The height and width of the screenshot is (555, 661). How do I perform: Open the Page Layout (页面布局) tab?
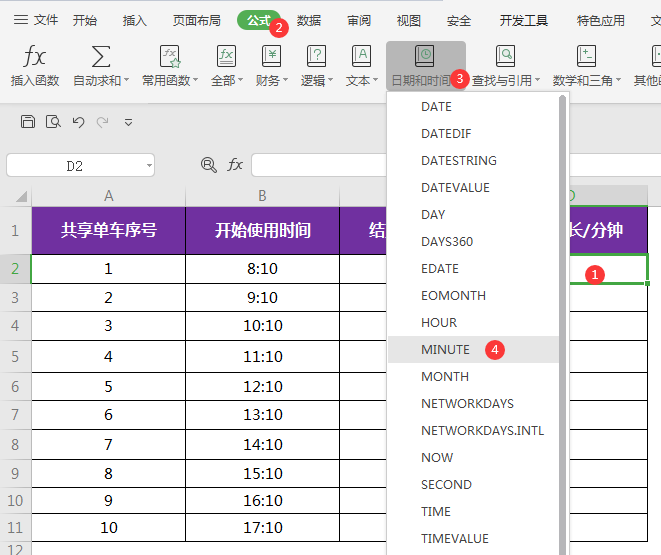click(196, 20)
